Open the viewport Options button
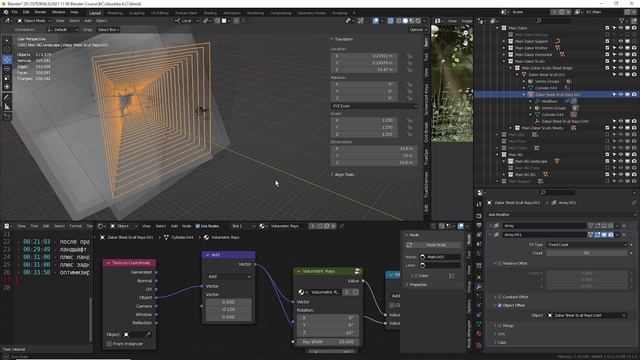 tap(417, 30)
